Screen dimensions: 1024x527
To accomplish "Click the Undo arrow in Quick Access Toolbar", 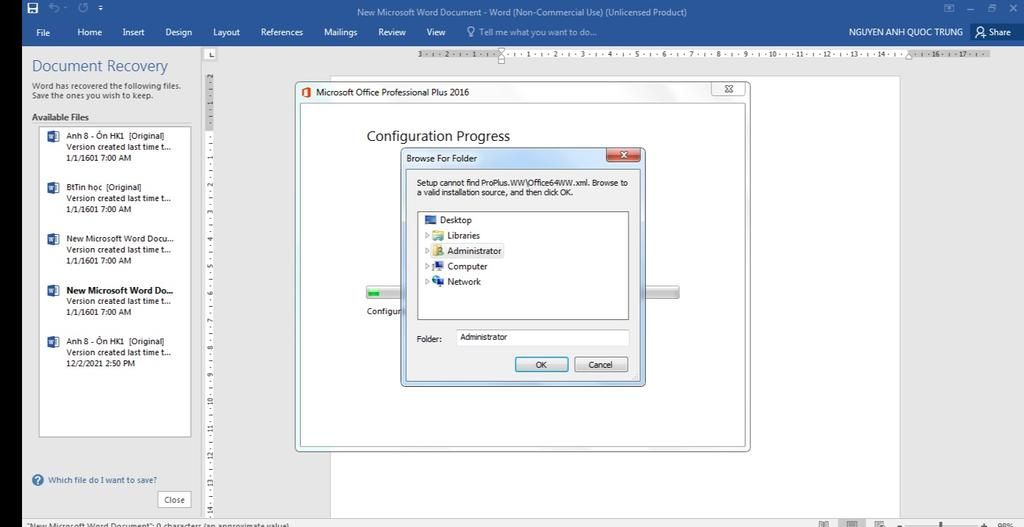I will [x=56, y=9].
